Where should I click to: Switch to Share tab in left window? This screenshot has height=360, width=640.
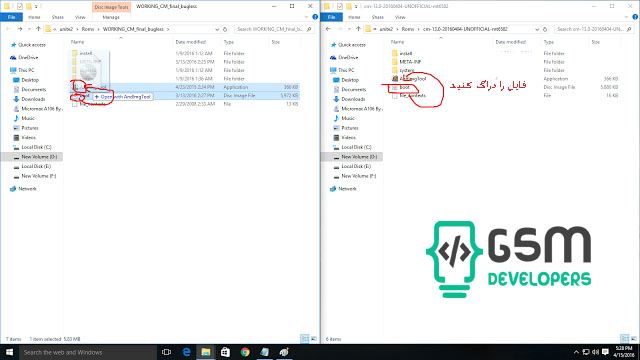[x=58, y=17]
